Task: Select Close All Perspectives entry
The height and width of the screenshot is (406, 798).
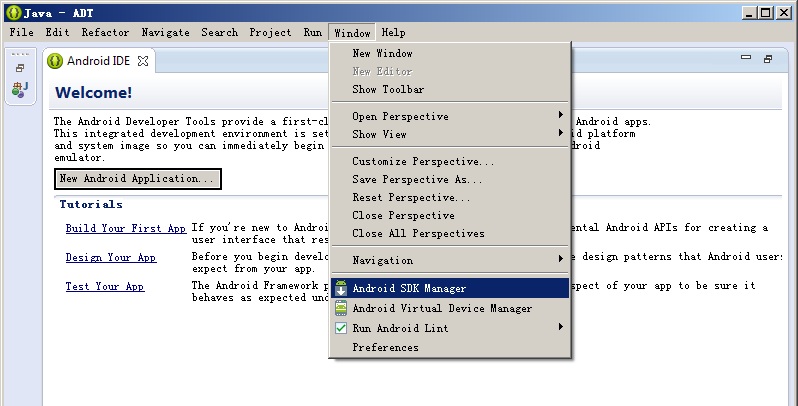Action: pyautogui.click(x=450, y=234)
